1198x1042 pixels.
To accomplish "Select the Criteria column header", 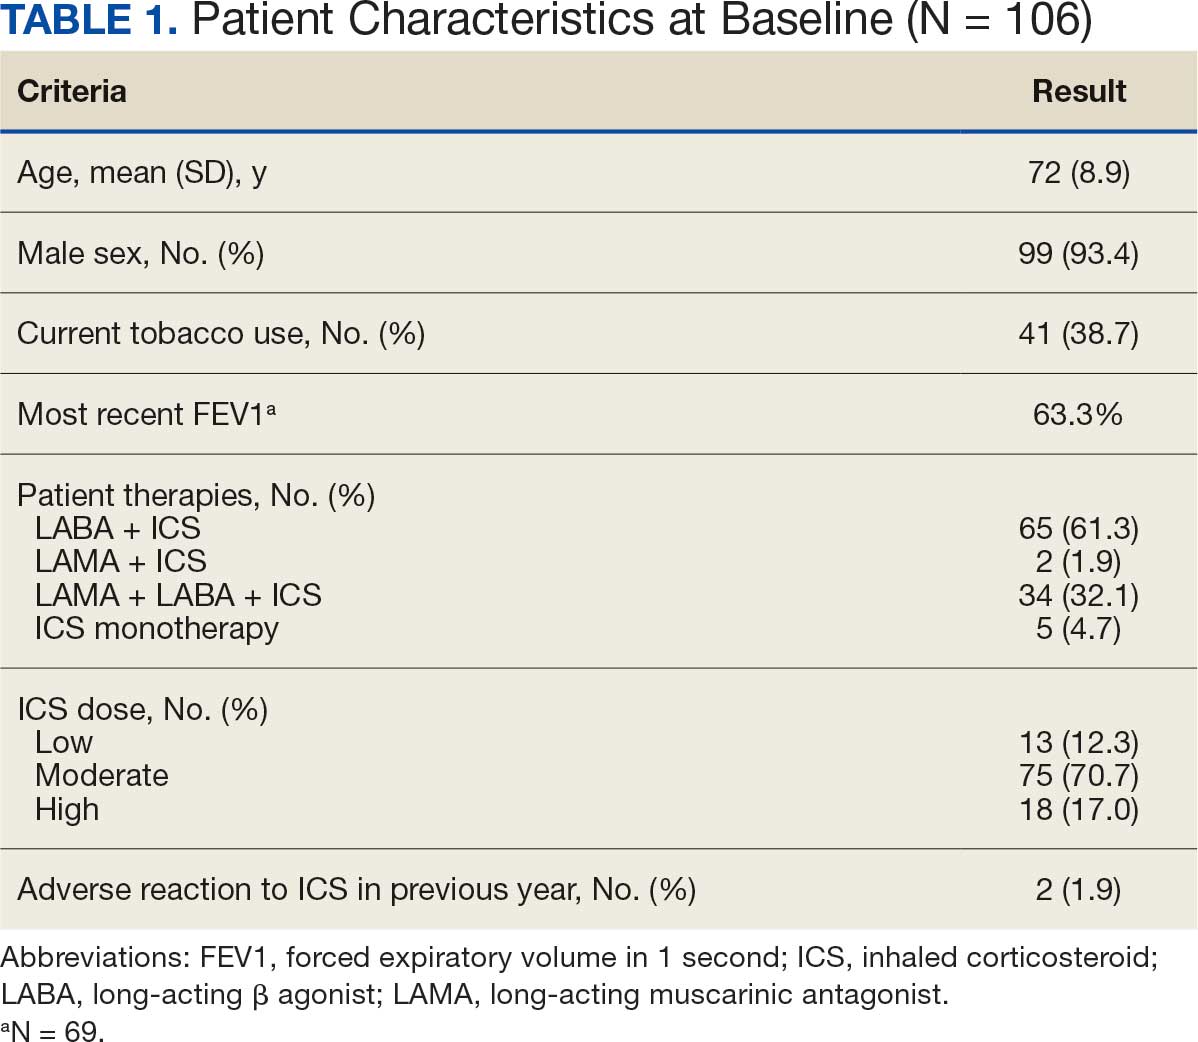I will pos(72,91).
